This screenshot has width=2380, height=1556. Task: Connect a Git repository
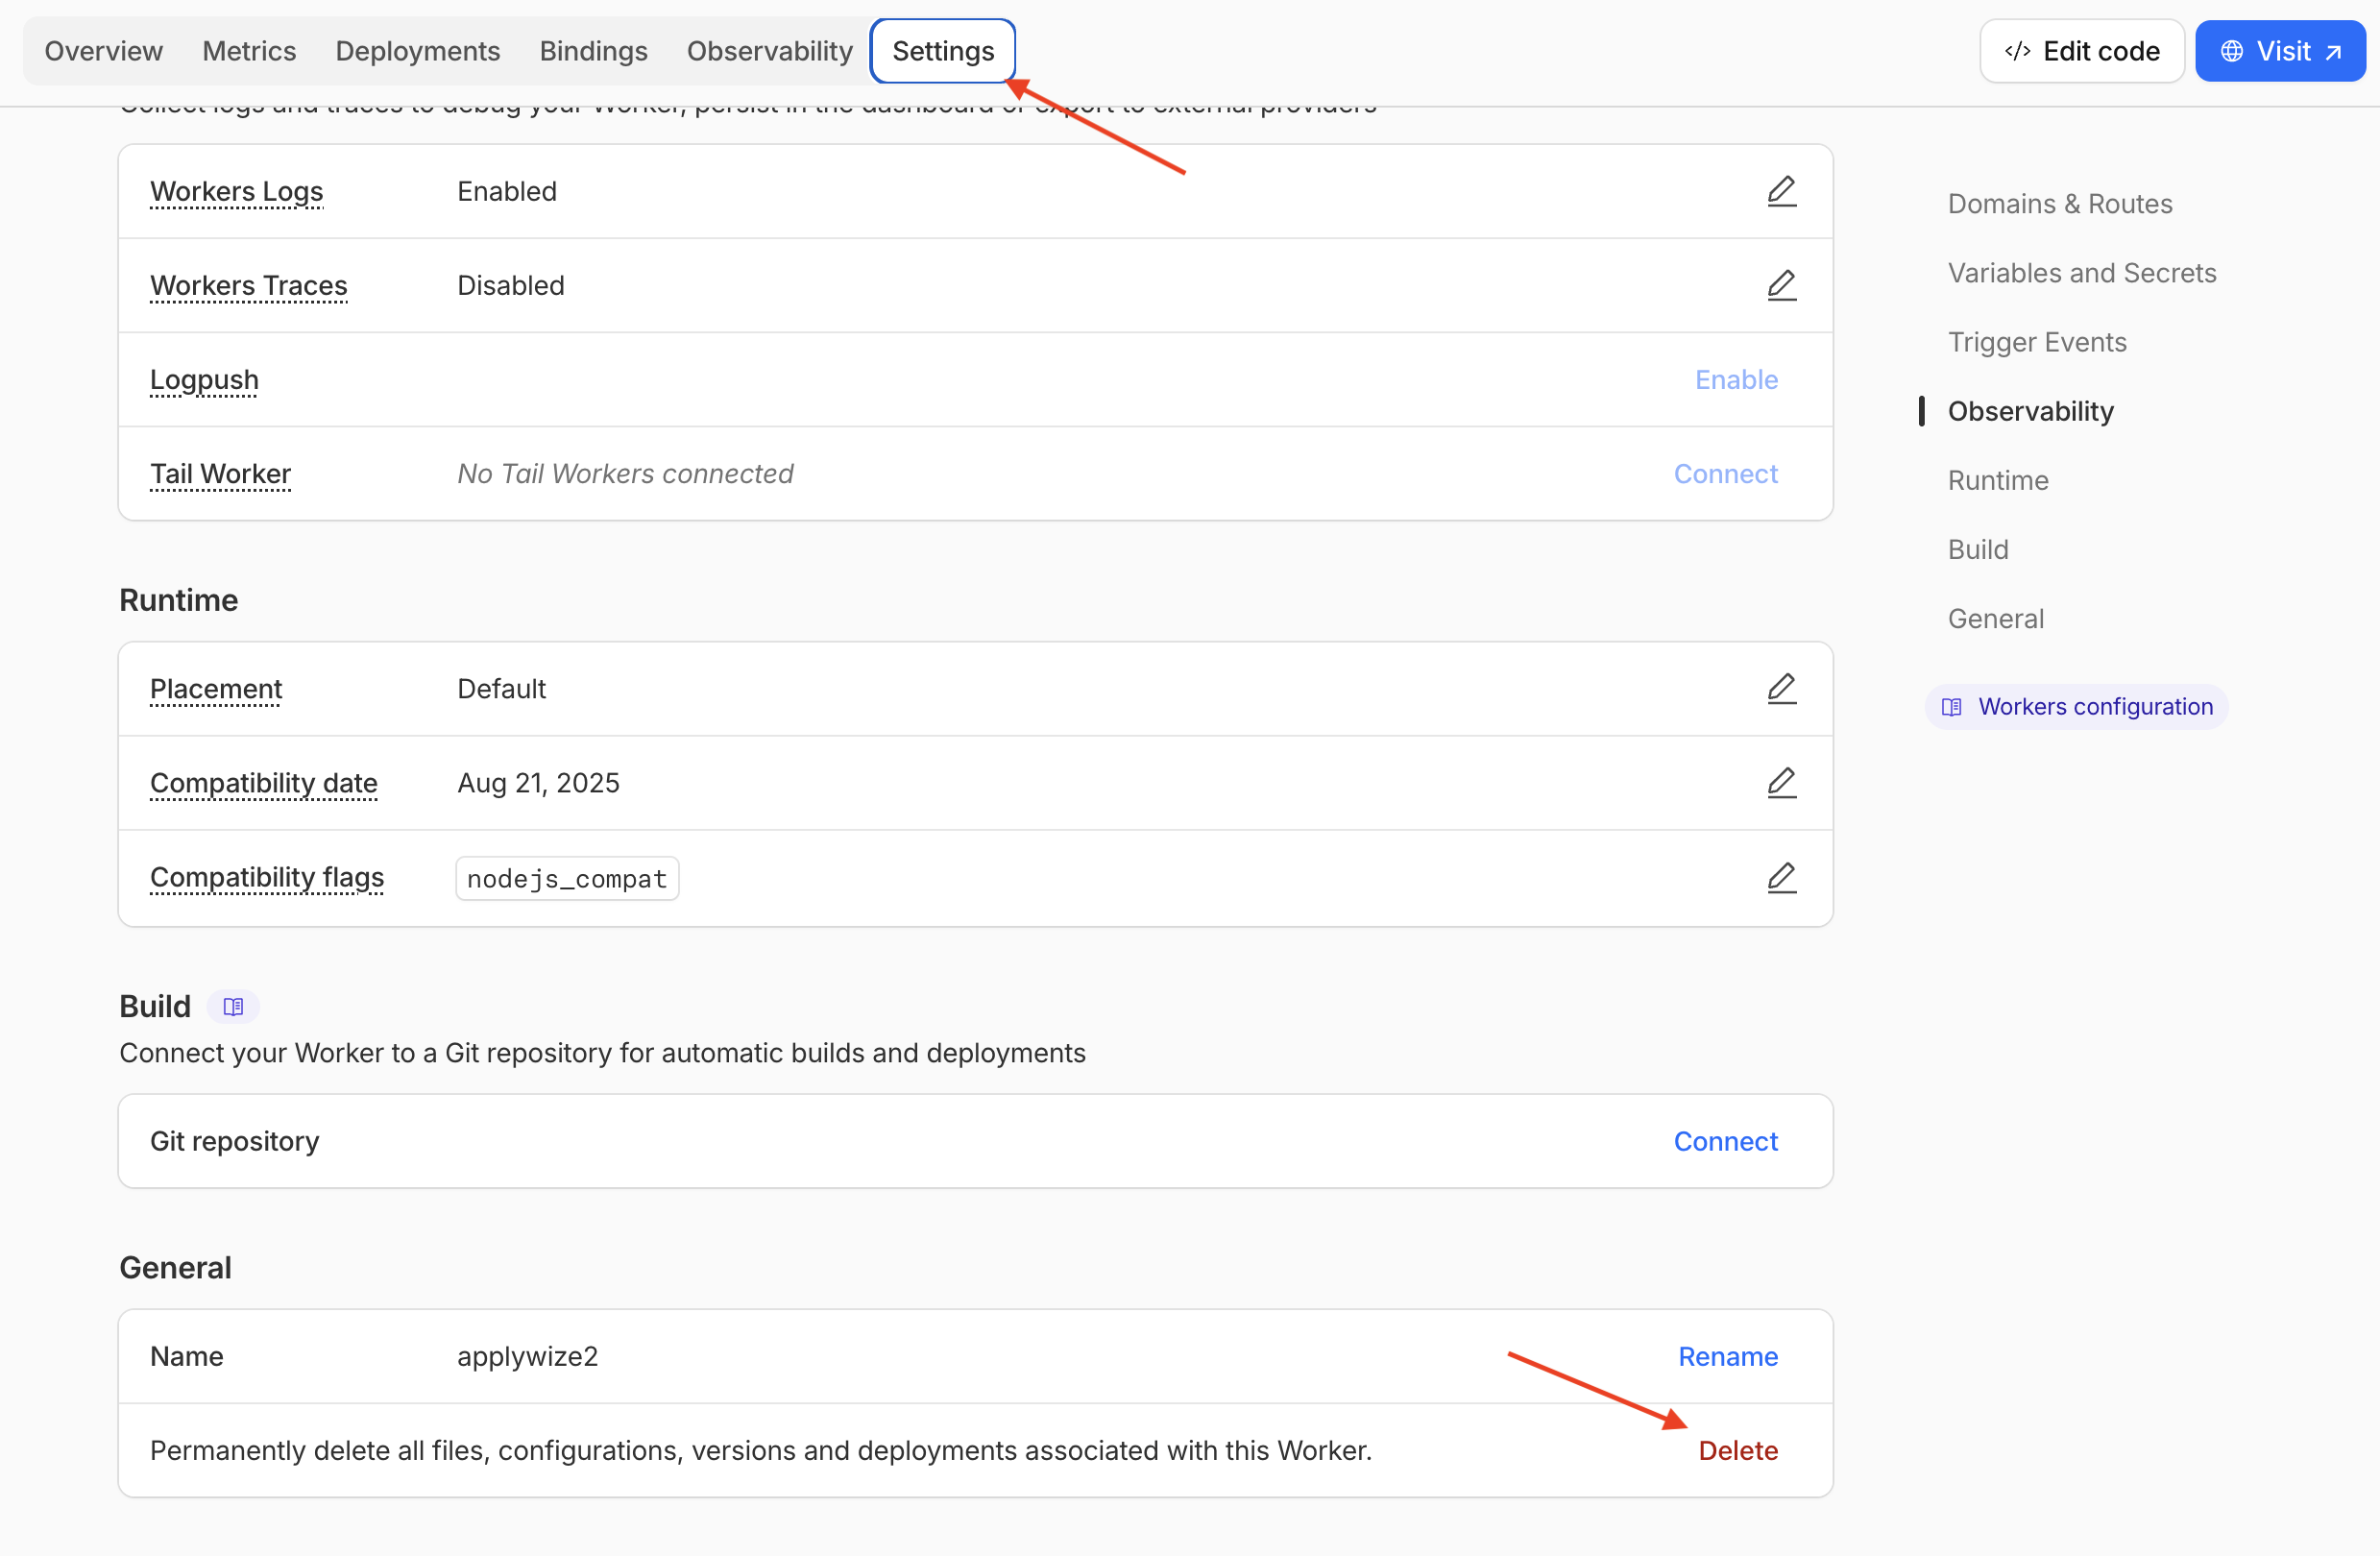pos(1725,1140)
